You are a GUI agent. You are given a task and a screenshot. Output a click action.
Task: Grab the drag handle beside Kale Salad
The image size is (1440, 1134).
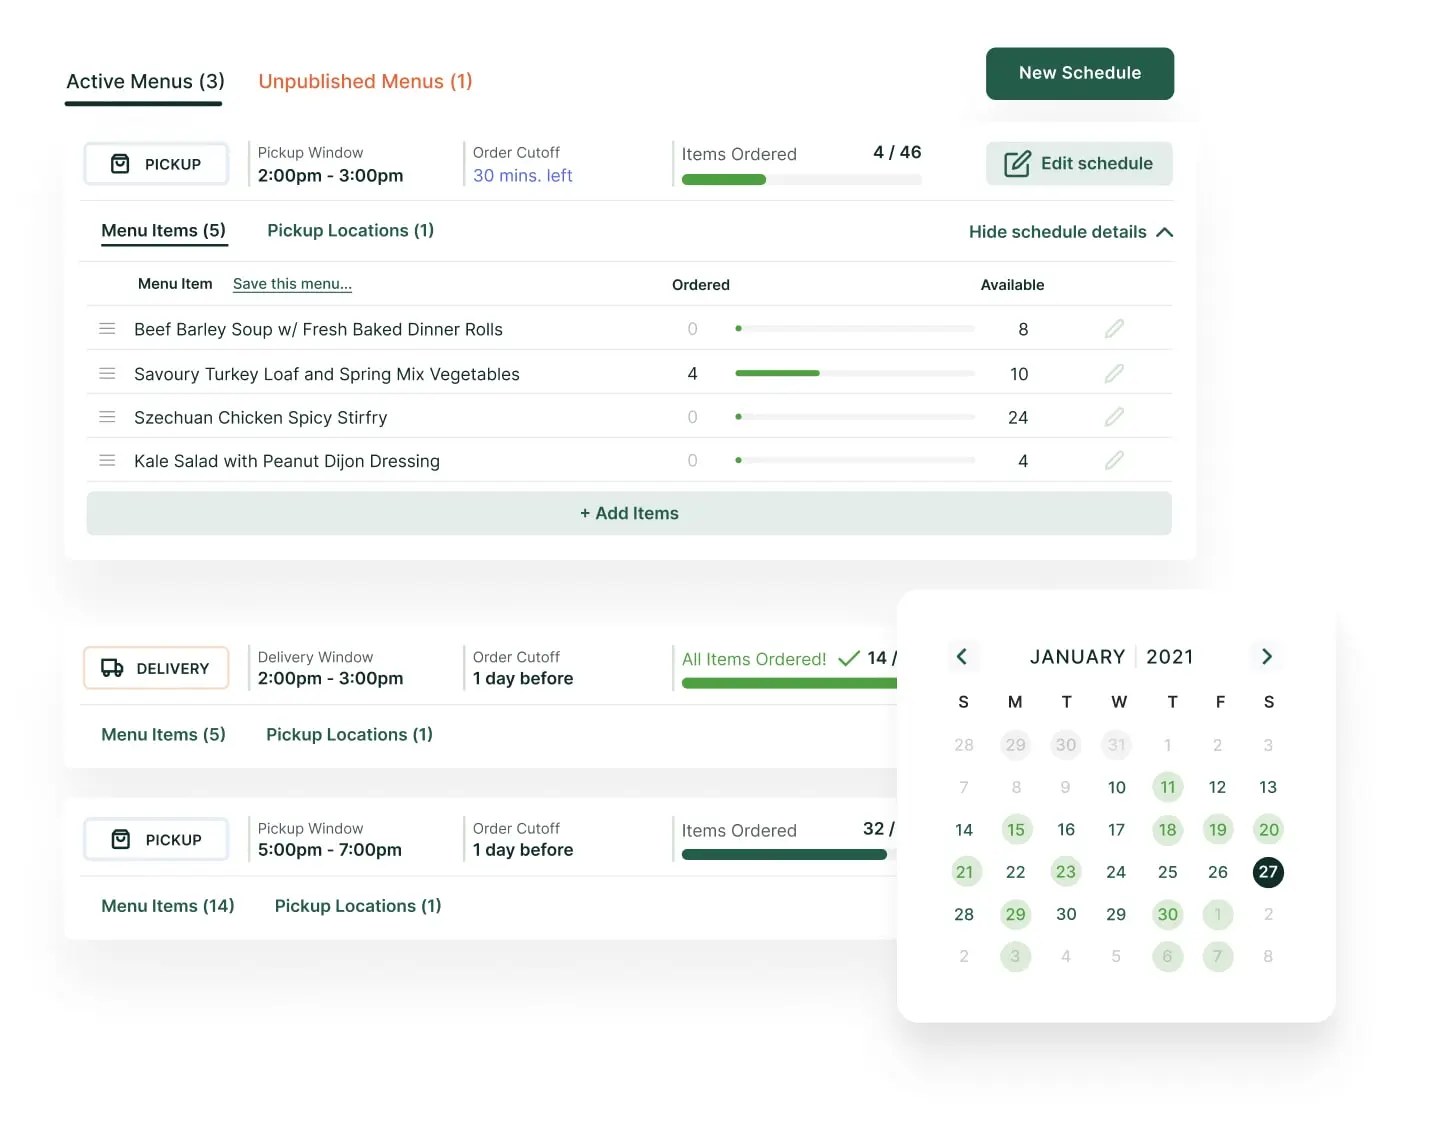point(107,460)
